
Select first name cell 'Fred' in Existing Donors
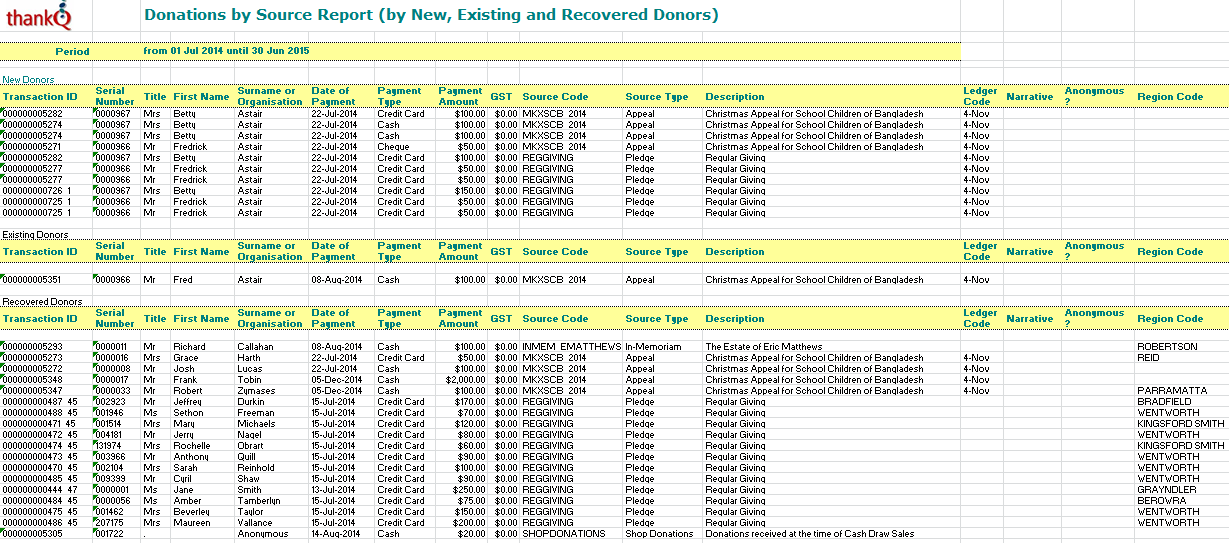click(182, 280)
